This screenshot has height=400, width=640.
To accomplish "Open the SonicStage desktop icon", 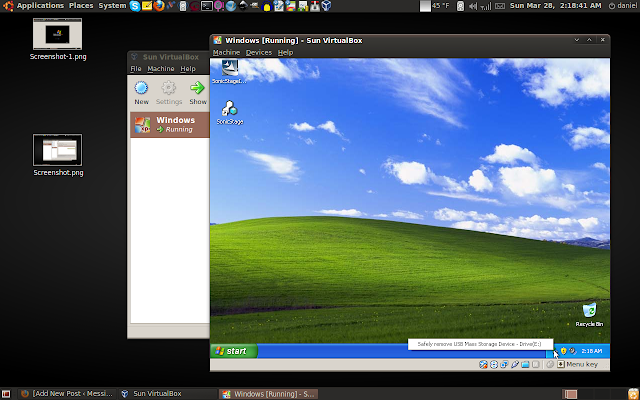I will click(230, 113).
